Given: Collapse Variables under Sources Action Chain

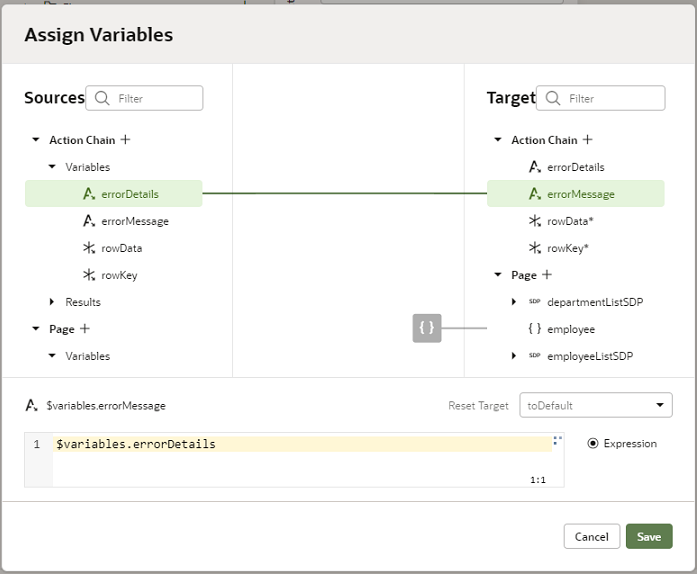Looking at the screenshot, I should [x=52, y=167].
